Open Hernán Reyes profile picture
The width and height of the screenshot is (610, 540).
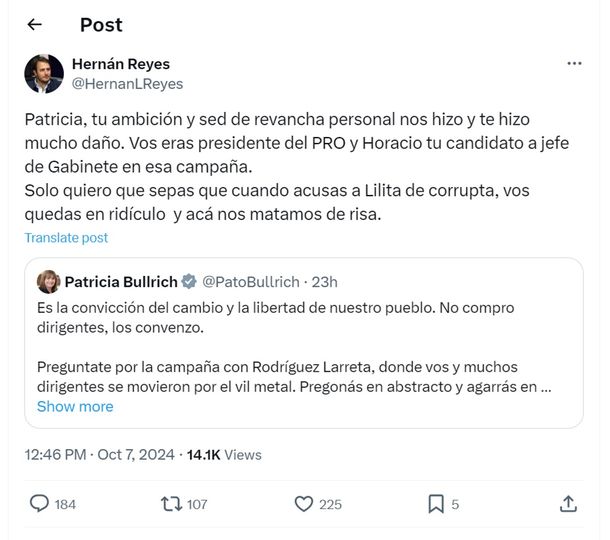pyautogui.click(x=44, y=74)
